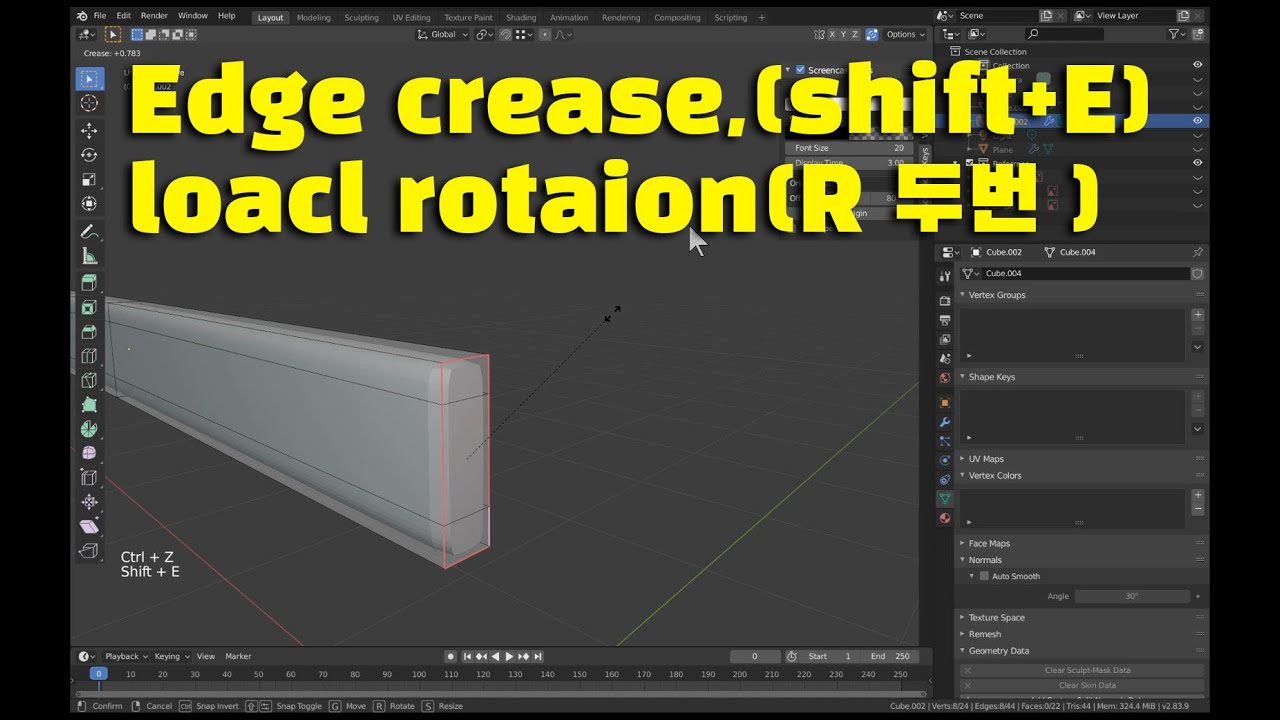Open the Render properties tab
The image size is (1280, 720).
(945, 301)
